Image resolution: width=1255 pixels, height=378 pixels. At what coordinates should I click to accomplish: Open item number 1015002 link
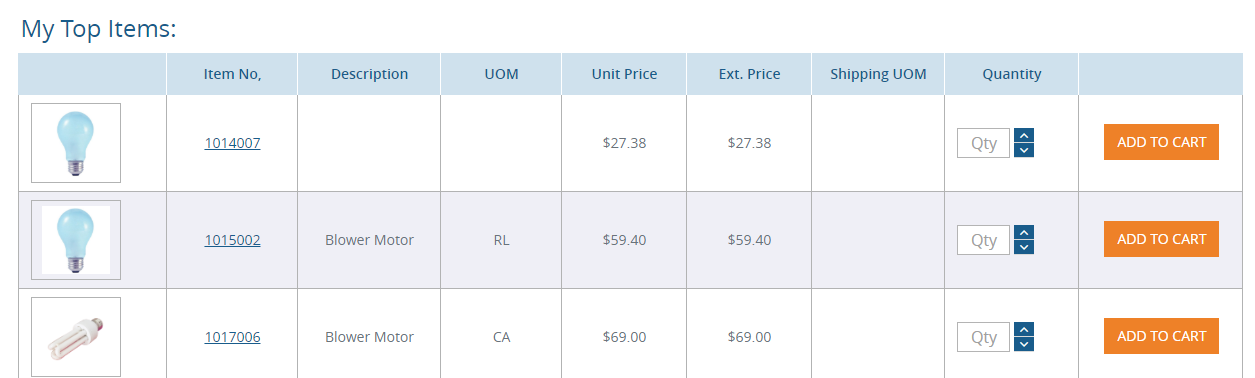[232, 240]
